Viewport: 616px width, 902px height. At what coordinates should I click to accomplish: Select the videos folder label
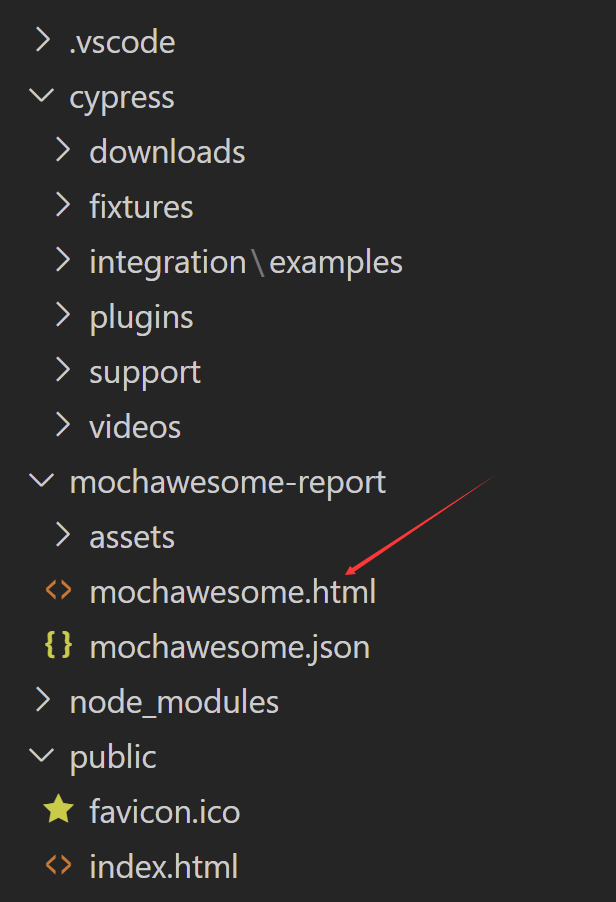point(135,427)
